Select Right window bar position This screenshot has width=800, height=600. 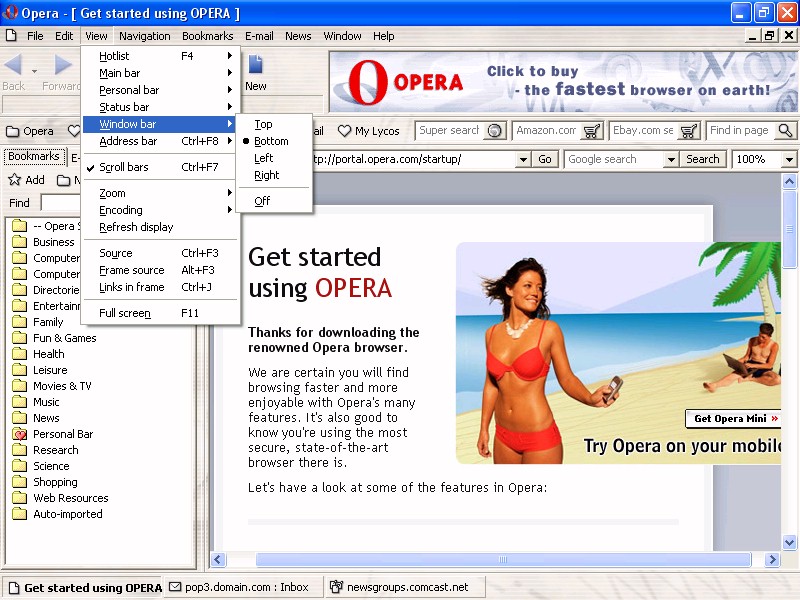pyautogui.click(x=274, y=175)
